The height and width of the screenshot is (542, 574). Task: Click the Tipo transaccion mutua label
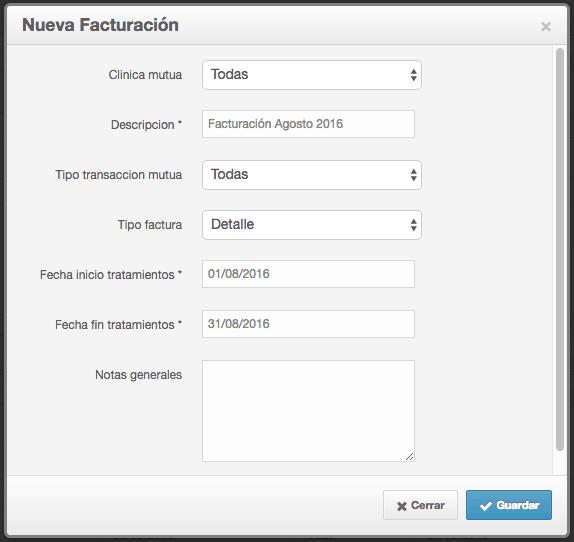pyautogui.click(x=119, y=175)
